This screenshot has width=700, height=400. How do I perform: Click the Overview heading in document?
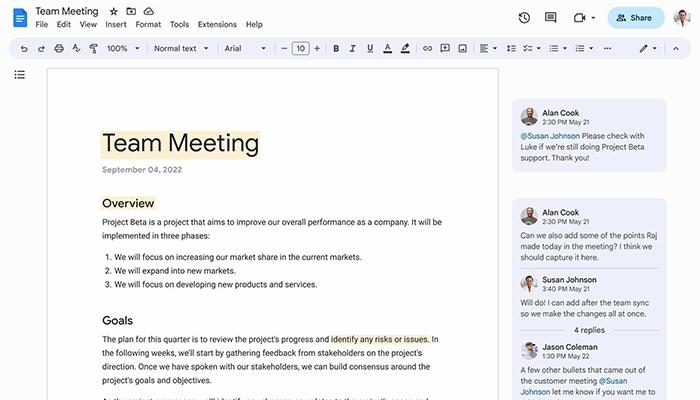128,203
